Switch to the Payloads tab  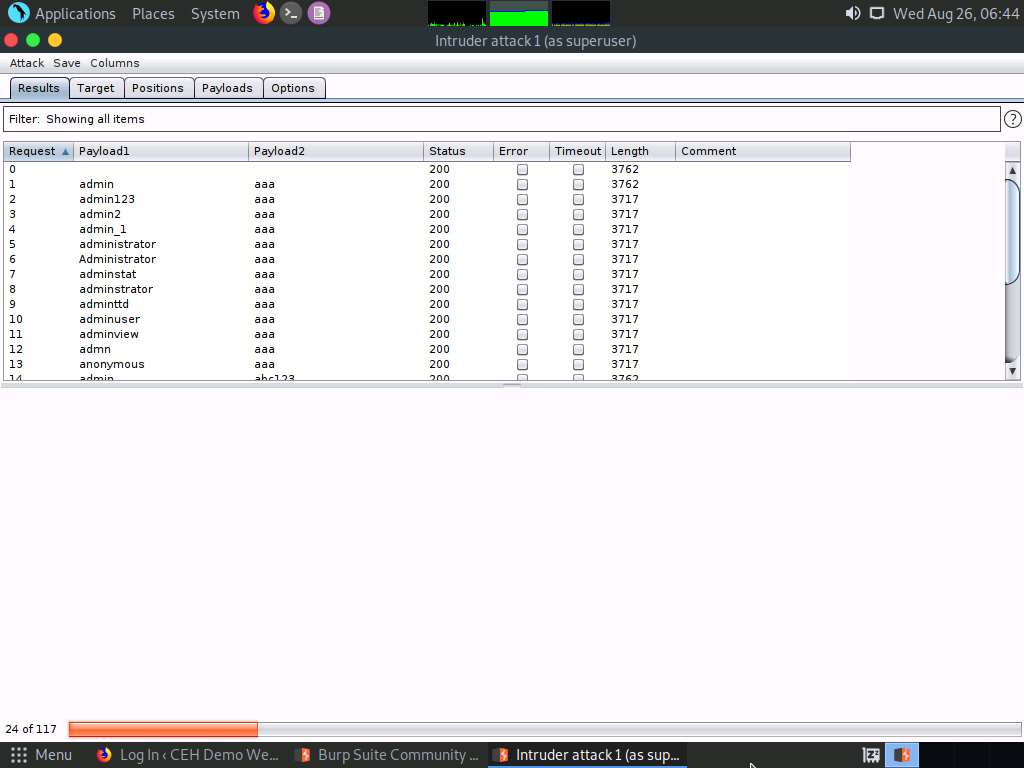point(228,88)
